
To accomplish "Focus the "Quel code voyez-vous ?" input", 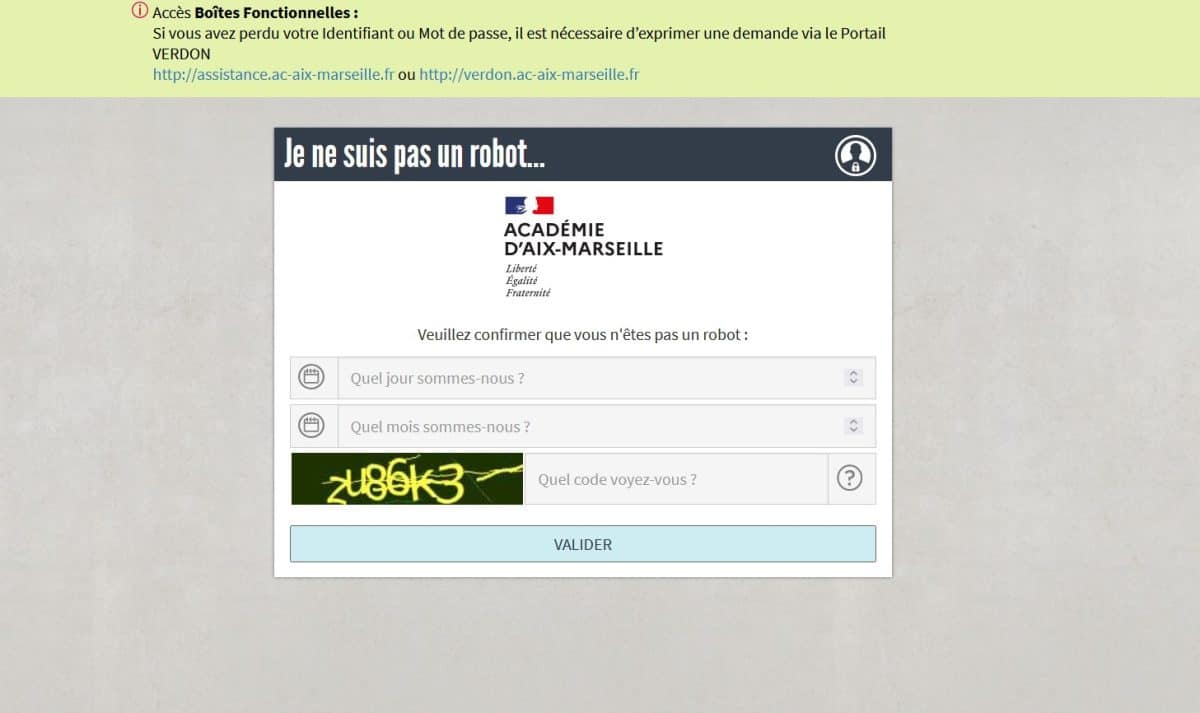I will [676, 479].
